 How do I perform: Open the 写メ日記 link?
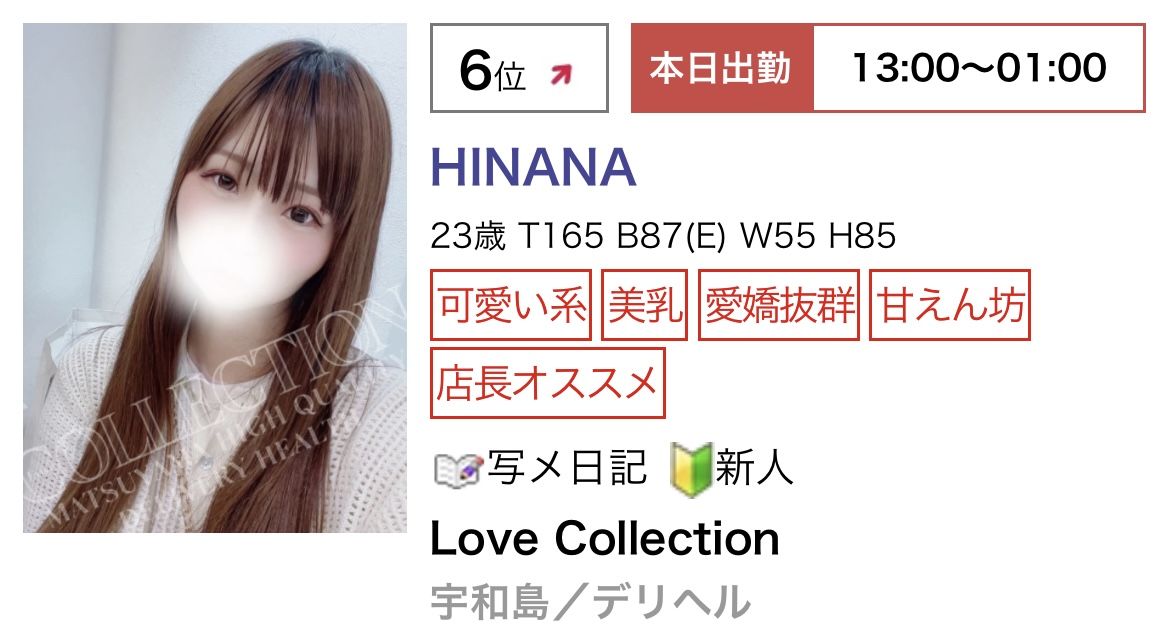pos(567,469)
